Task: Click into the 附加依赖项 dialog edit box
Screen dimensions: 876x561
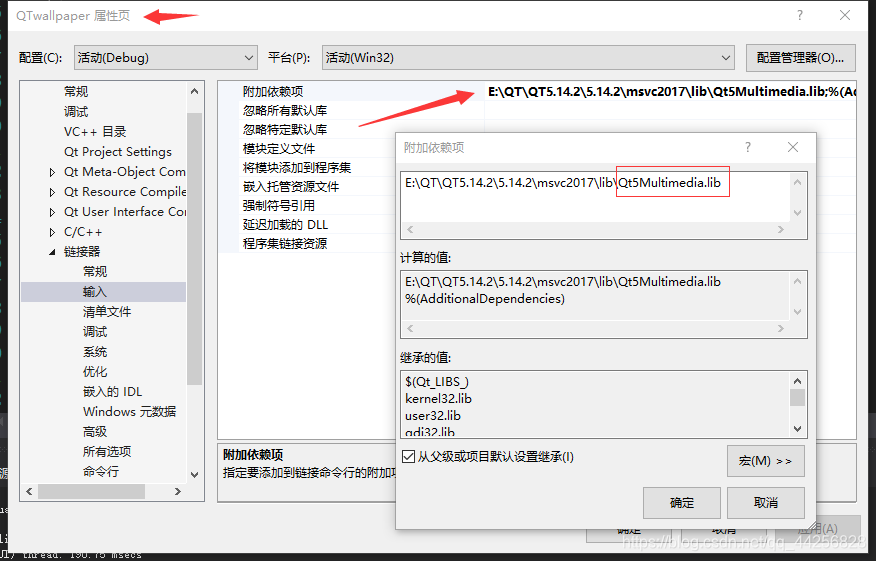Action: click(x=596, y=197)
